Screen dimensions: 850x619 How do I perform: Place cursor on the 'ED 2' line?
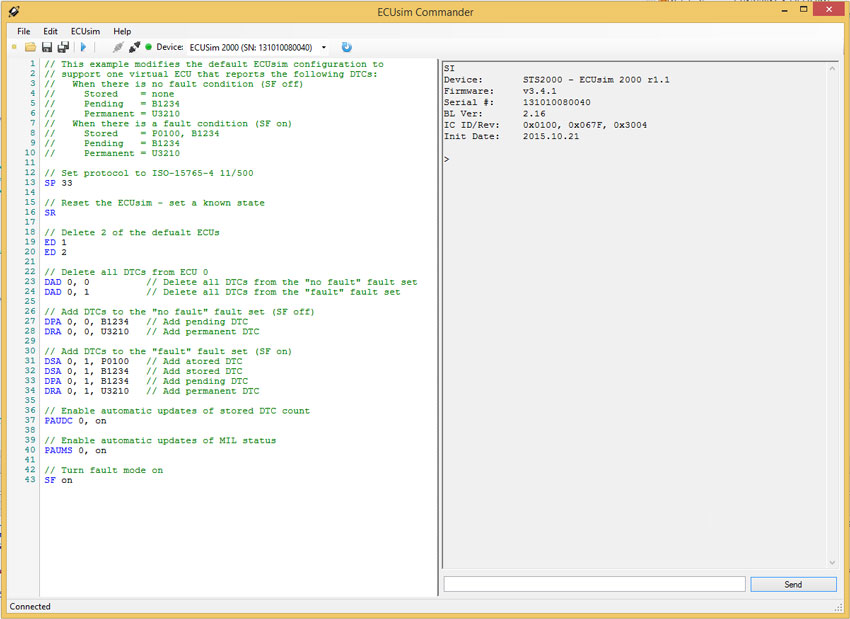(x=55, y=253)
